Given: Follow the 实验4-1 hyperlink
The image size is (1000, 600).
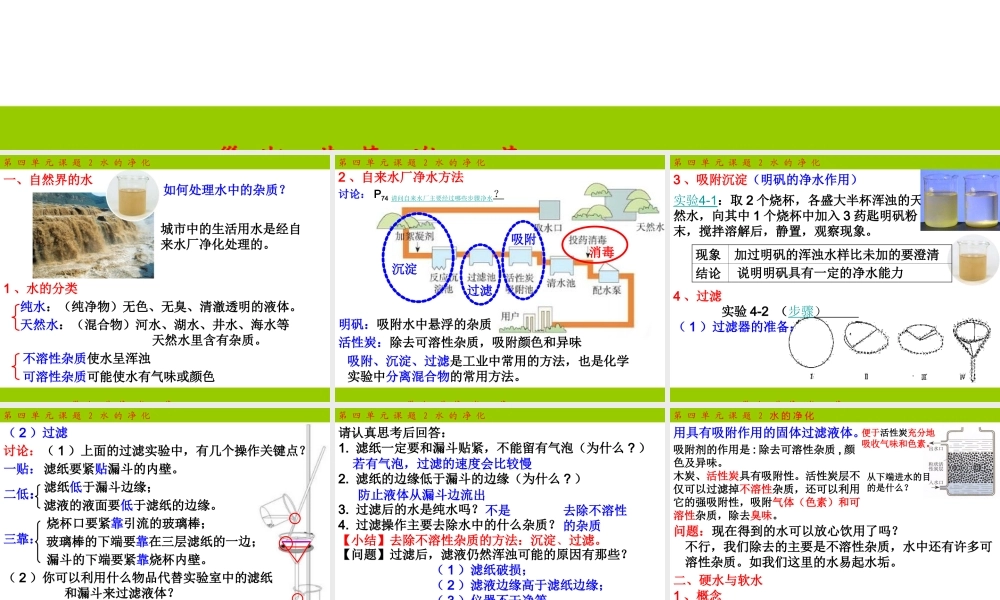Looking at the screenshot, I should click(x=695, y=200).
